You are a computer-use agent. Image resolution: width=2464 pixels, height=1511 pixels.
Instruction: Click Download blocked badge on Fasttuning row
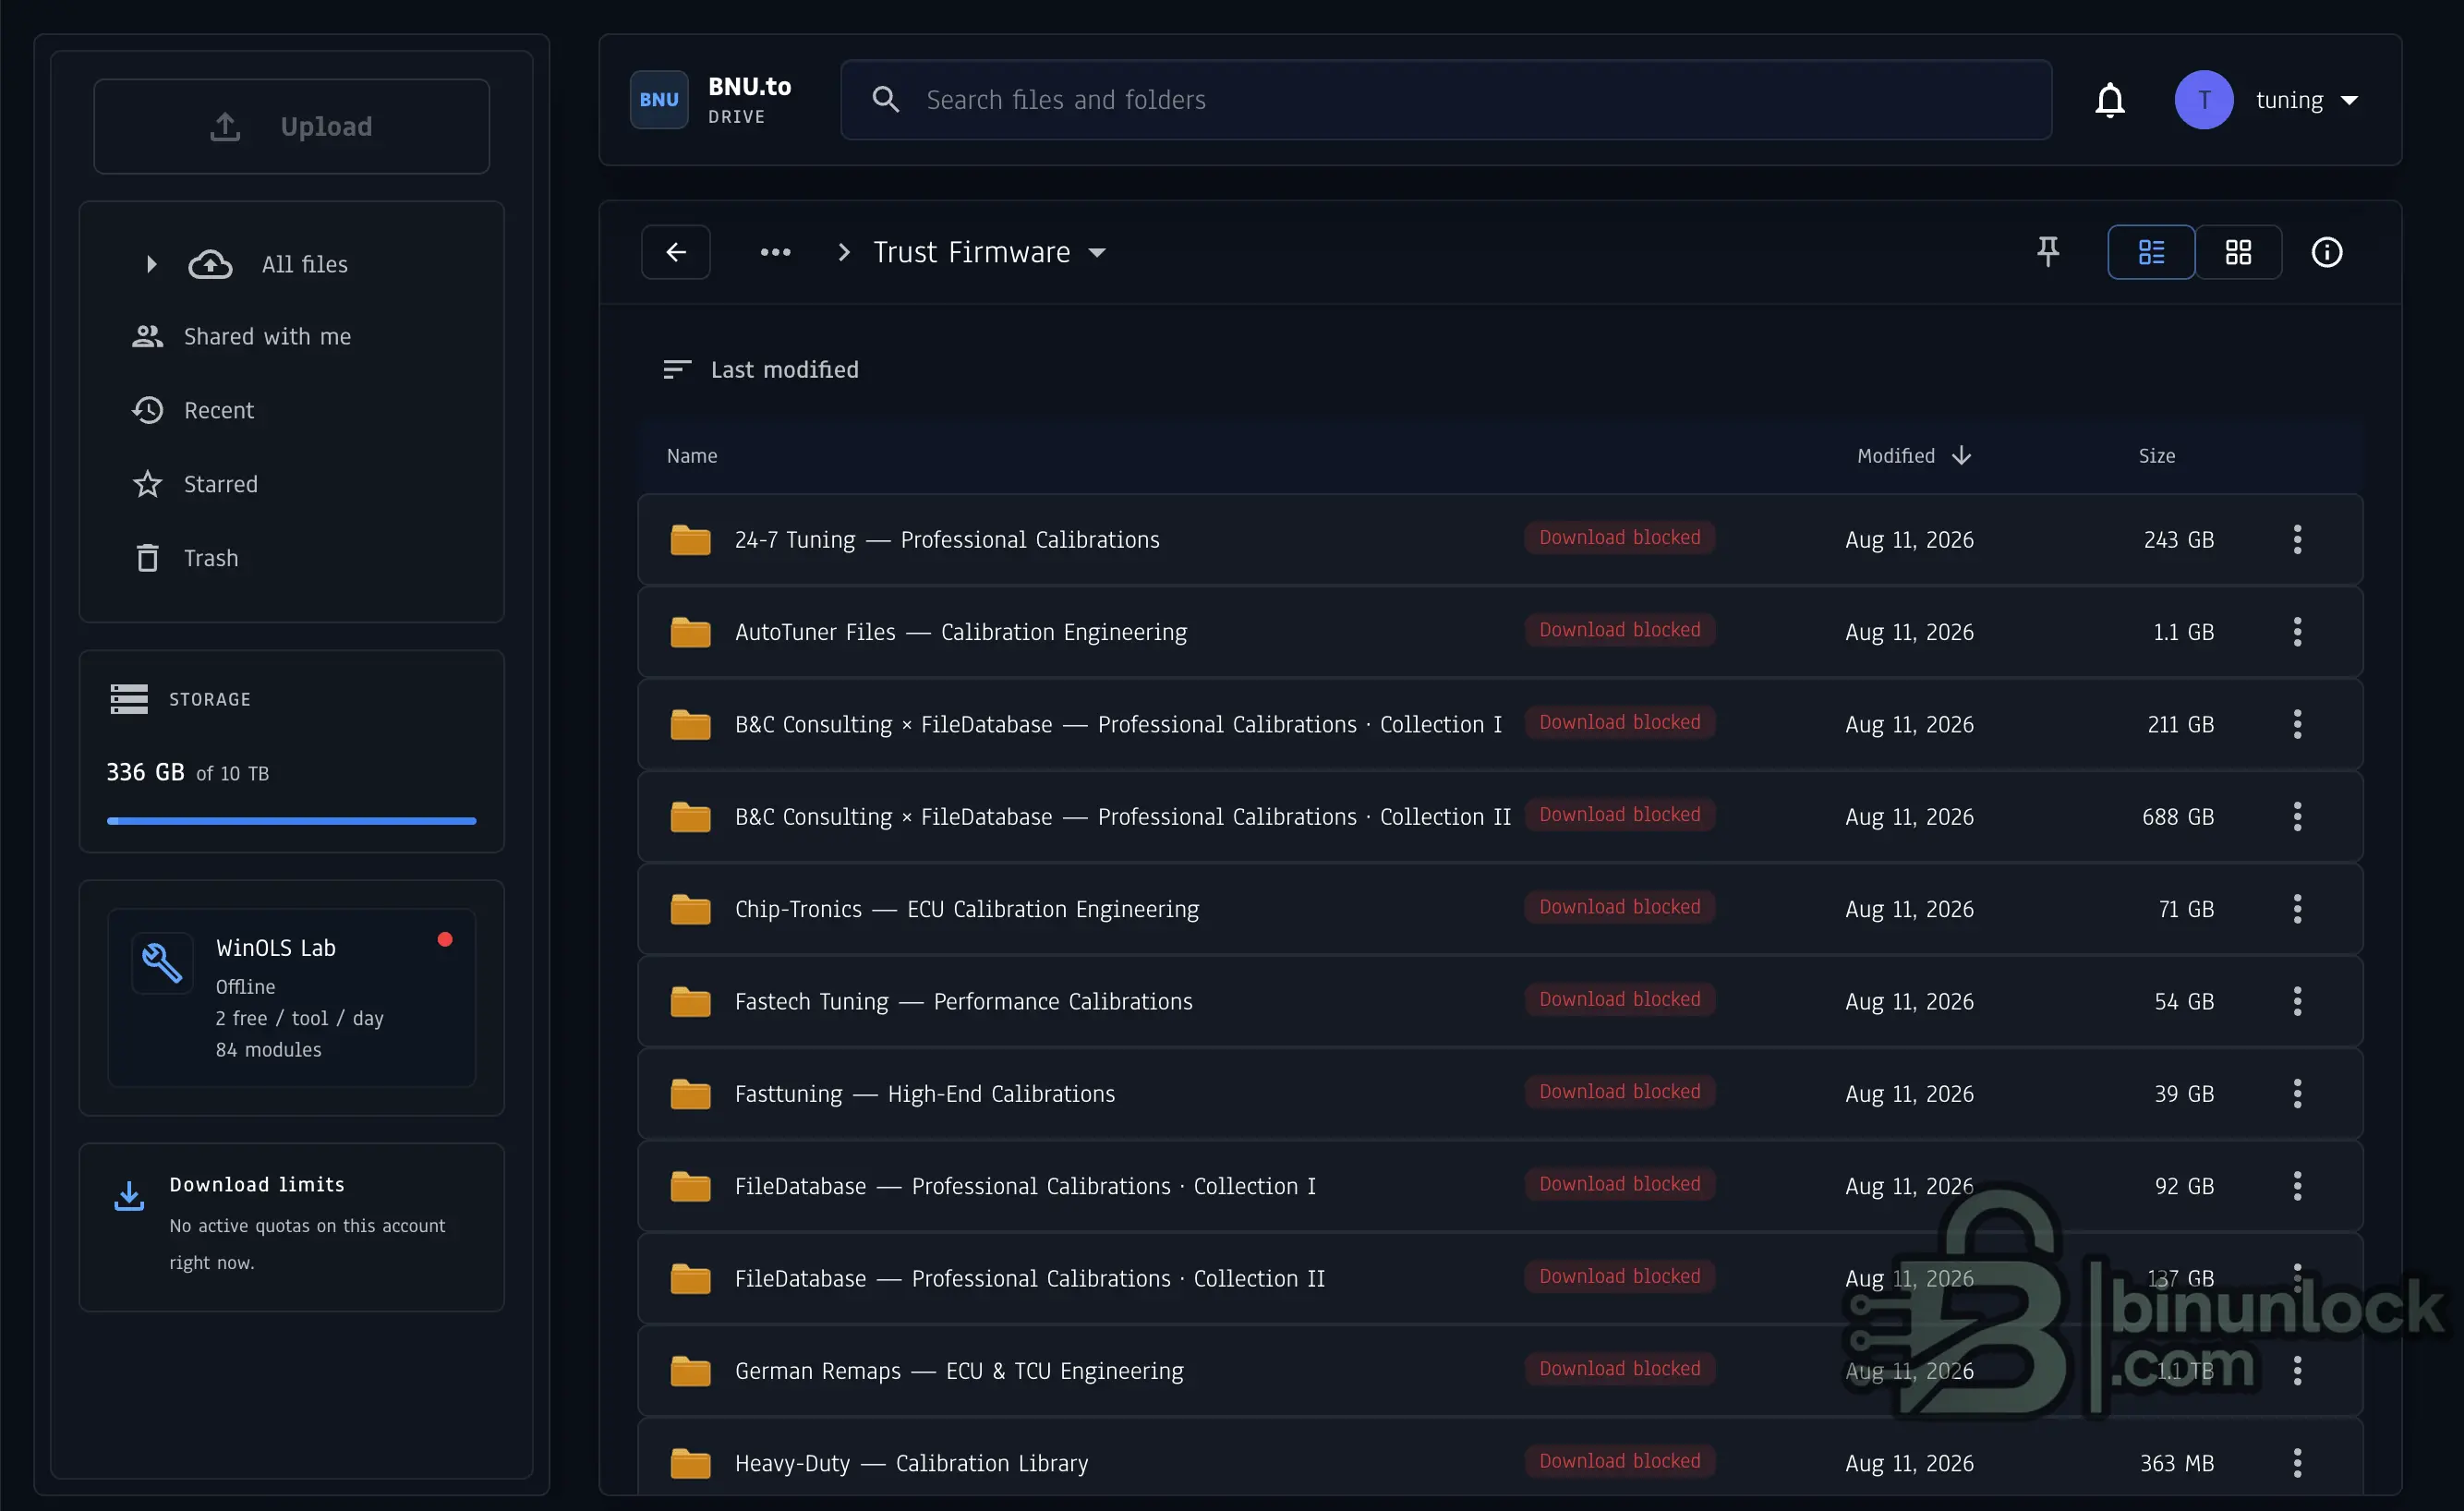tap(1619, 1092)
